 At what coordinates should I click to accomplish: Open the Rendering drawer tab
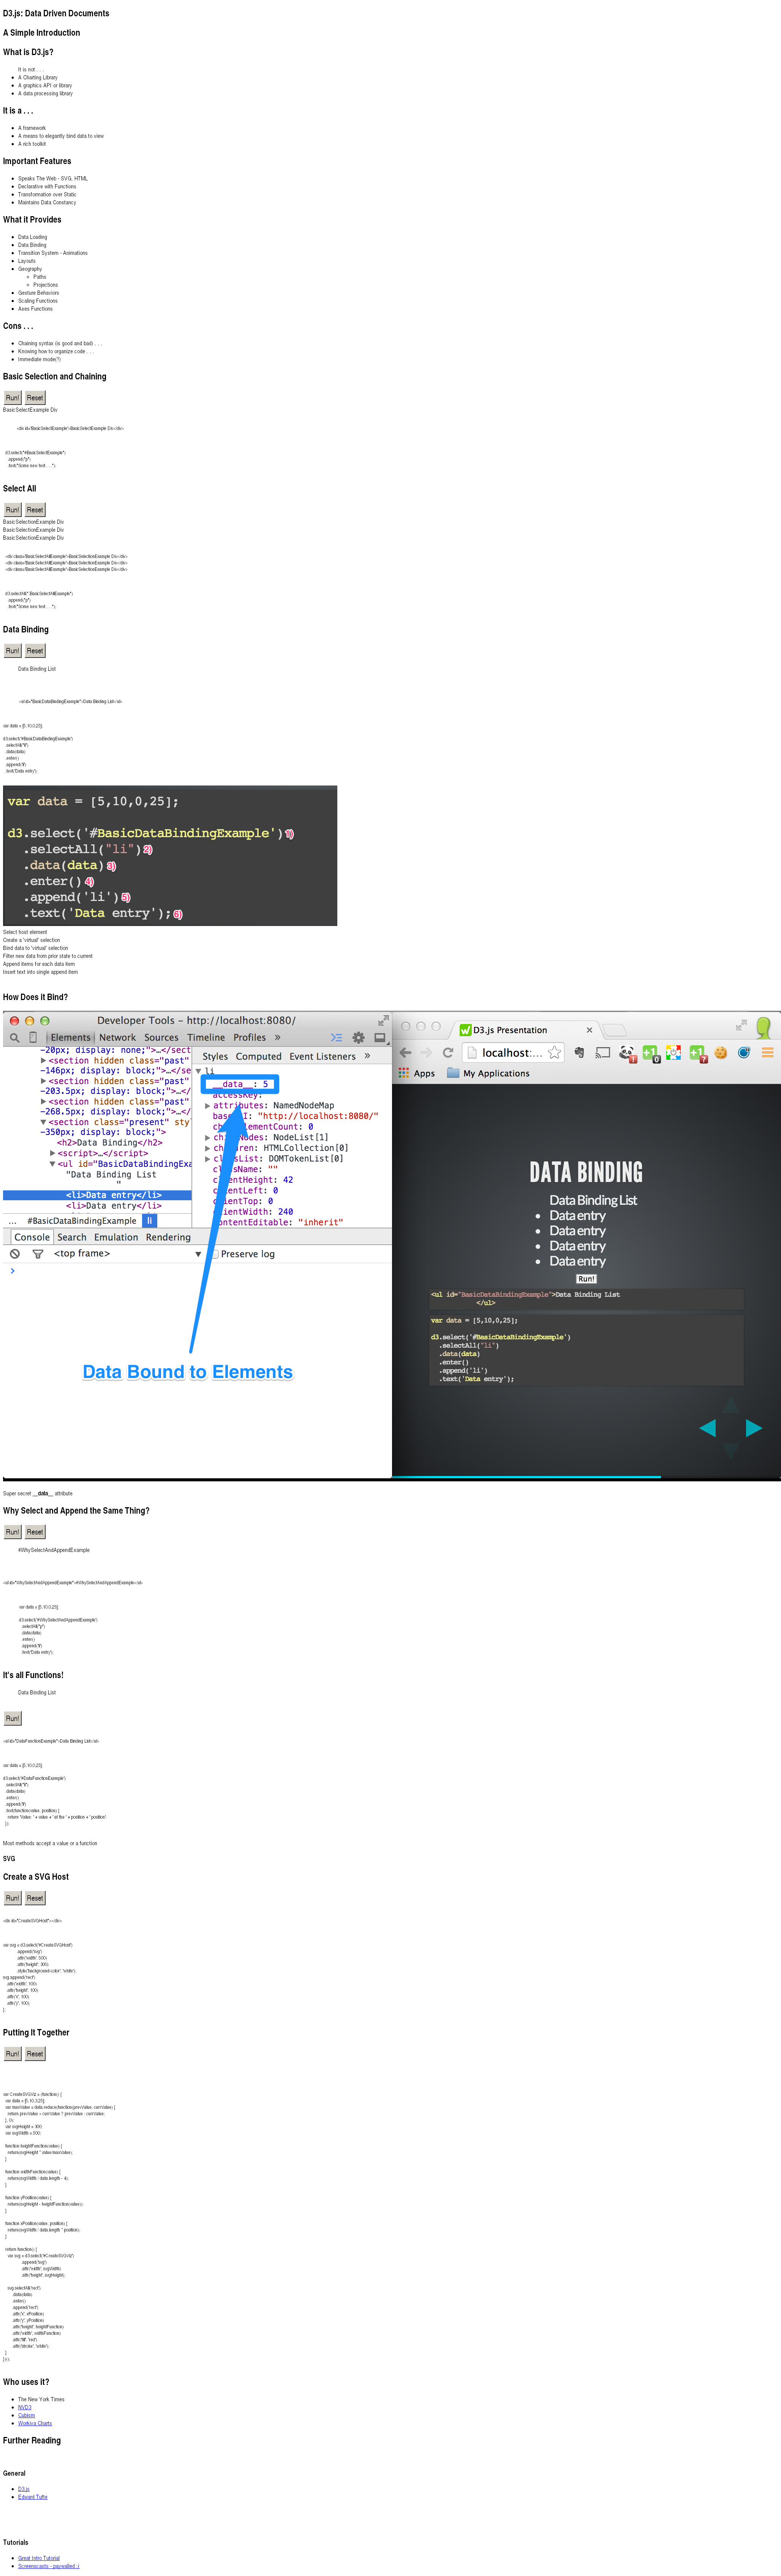[x=168, y=1237]
